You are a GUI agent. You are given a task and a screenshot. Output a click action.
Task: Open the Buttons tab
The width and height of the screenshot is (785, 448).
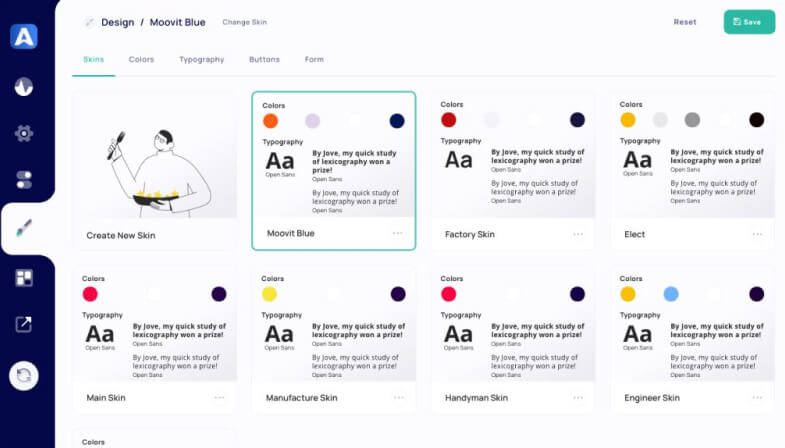[264, 59]
